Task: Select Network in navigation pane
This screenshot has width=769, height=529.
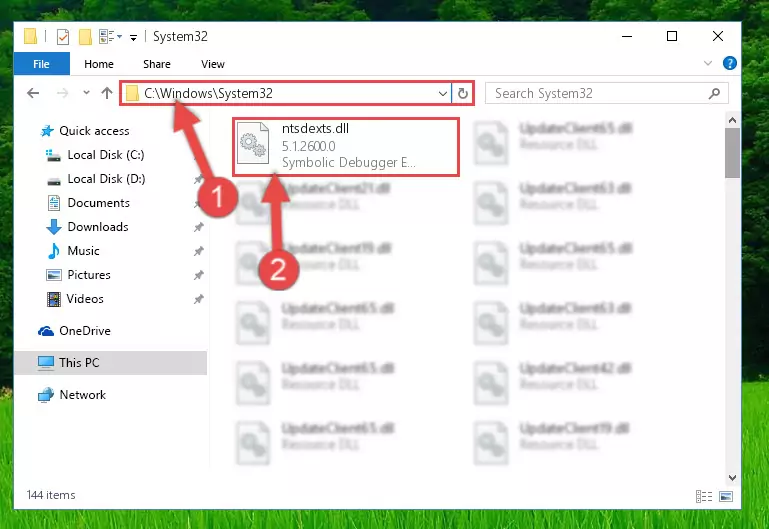Action: click(x=82, y=395)
